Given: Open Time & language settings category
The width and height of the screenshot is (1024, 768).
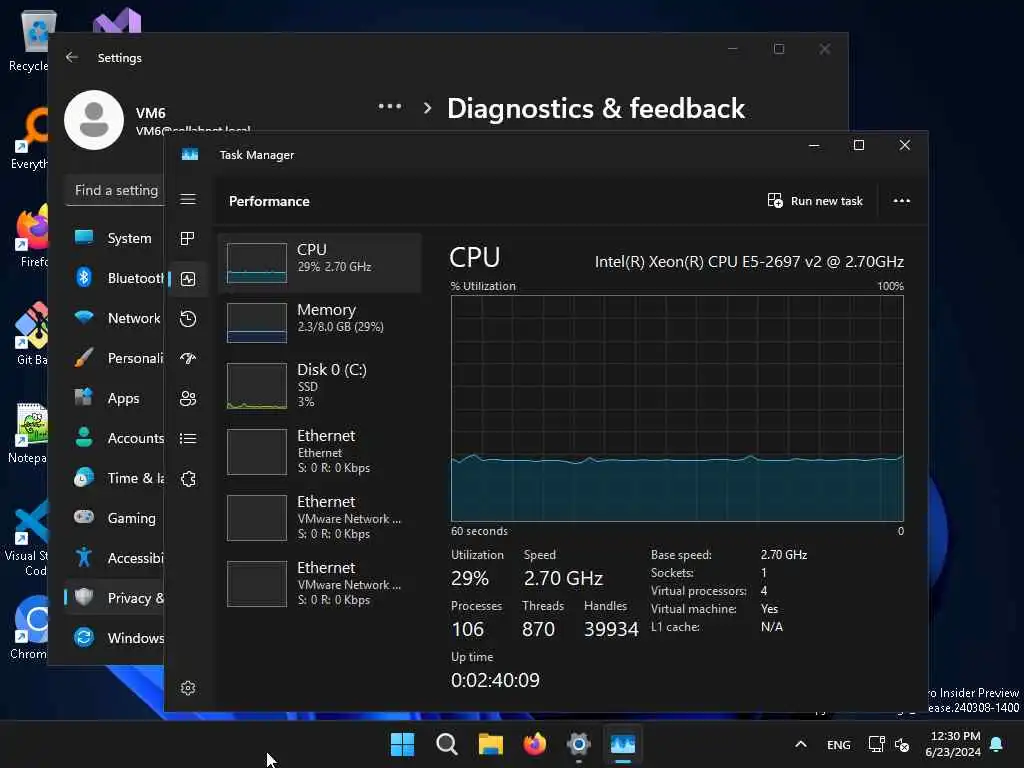Looking at the screenshot, I should 114,478.
